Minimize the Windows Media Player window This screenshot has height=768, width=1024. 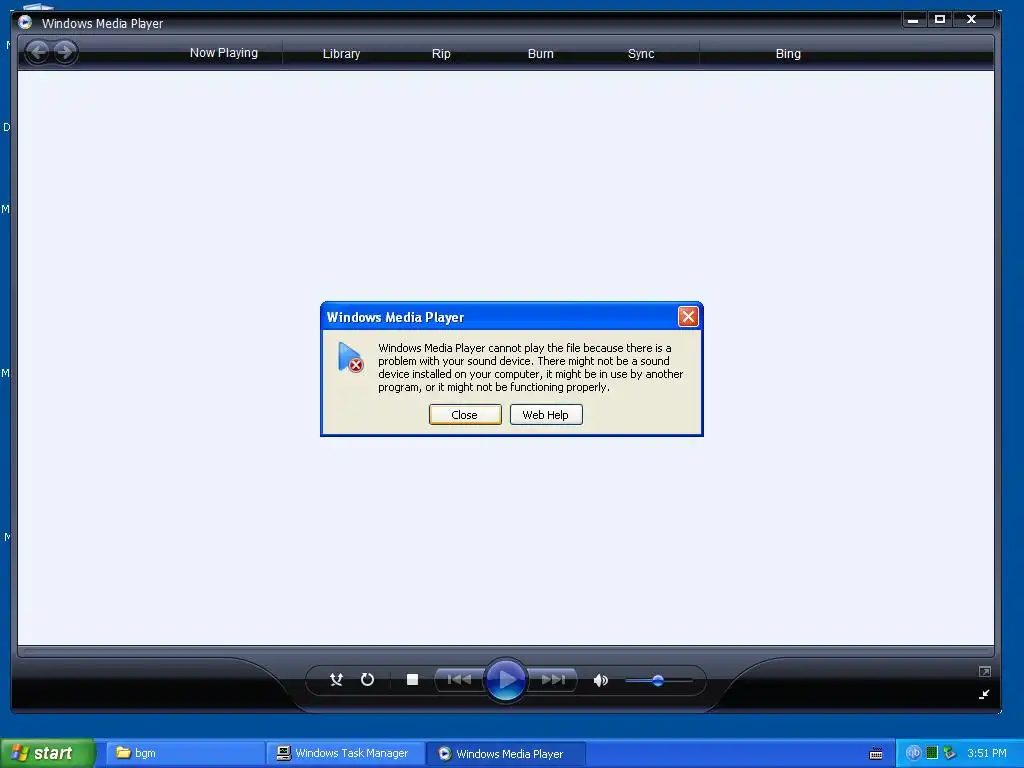[913, 20]
